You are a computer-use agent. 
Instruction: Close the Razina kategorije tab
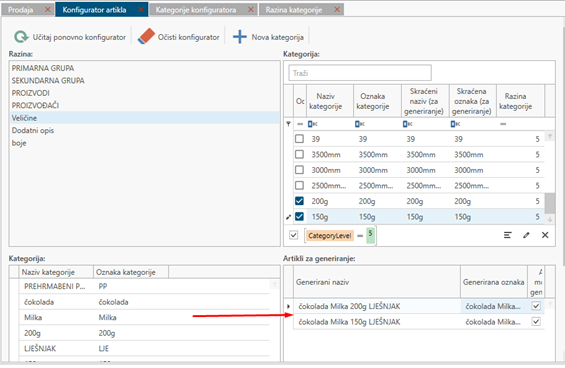coord(337,9)
